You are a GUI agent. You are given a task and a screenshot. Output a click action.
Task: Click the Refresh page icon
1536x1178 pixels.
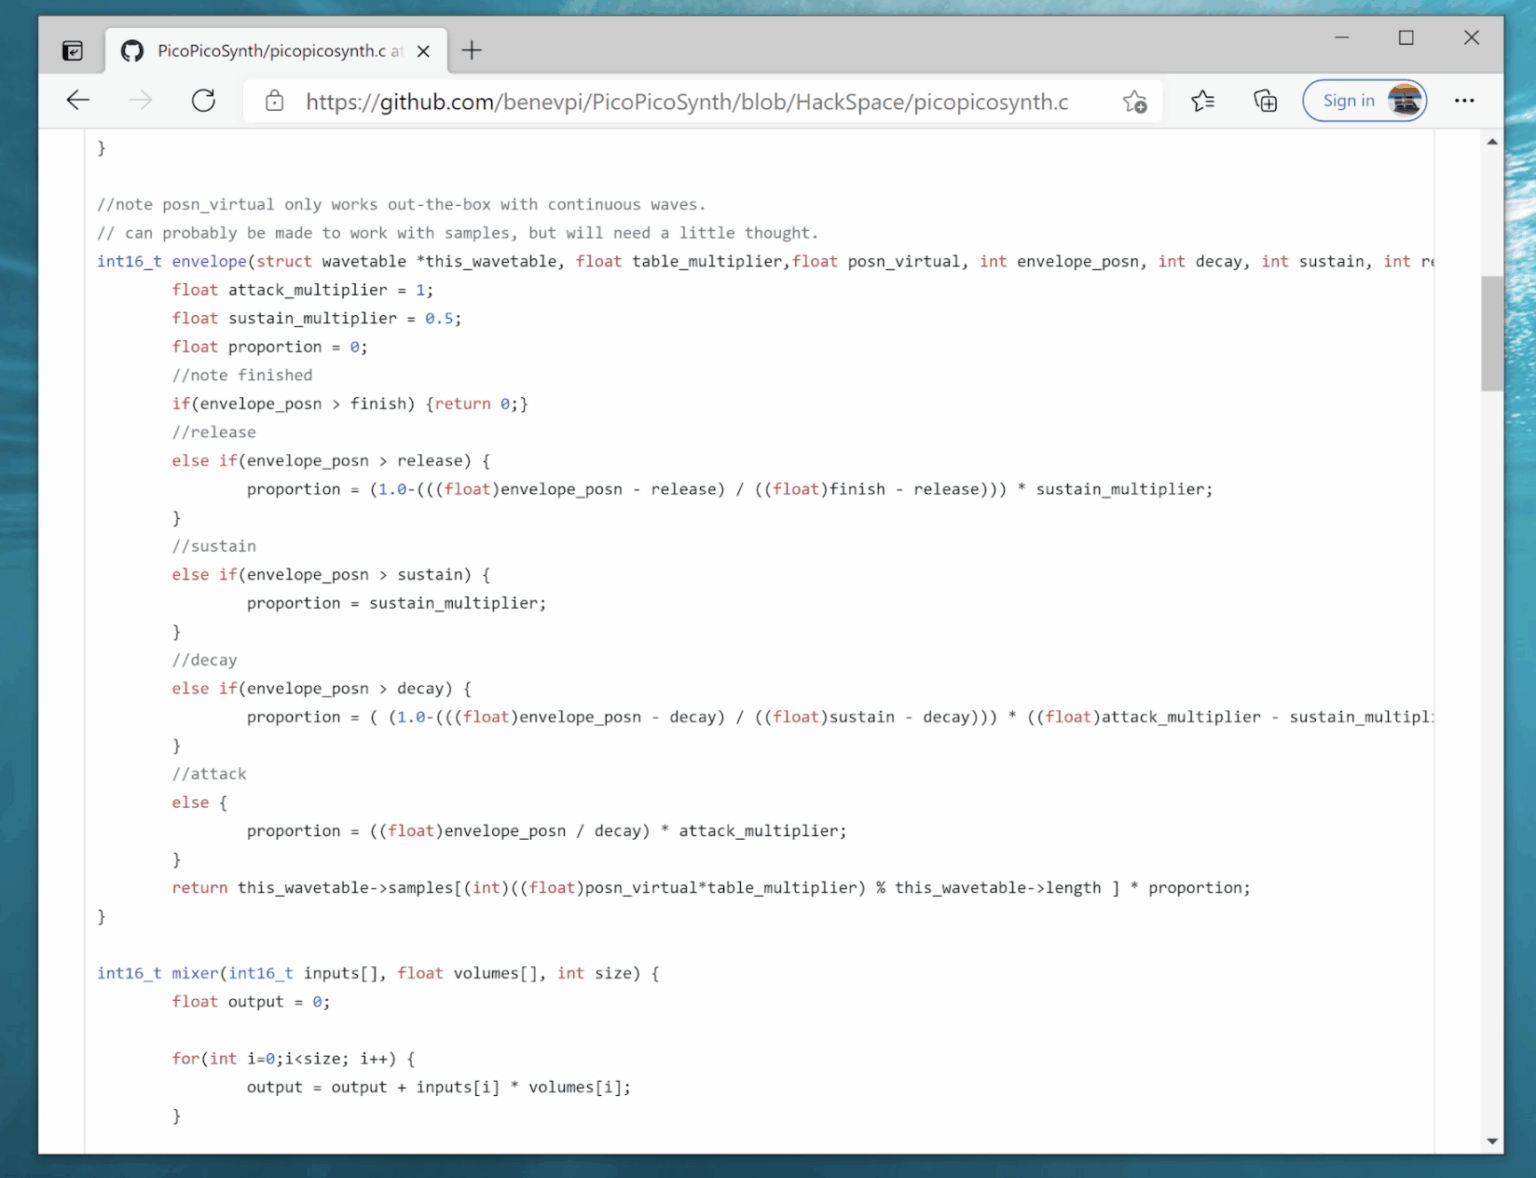point(204,100)
